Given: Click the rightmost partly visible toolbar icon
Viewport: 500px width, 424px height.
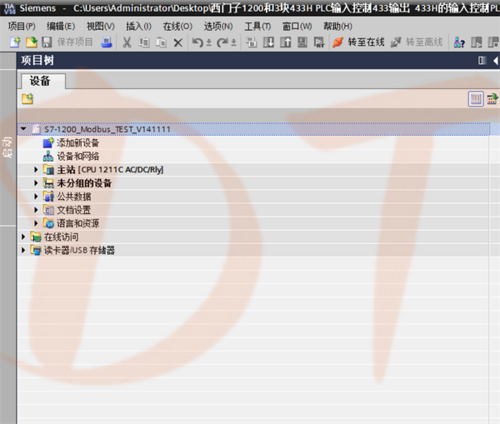Looking at the screenshot, I should coord(494,42).
